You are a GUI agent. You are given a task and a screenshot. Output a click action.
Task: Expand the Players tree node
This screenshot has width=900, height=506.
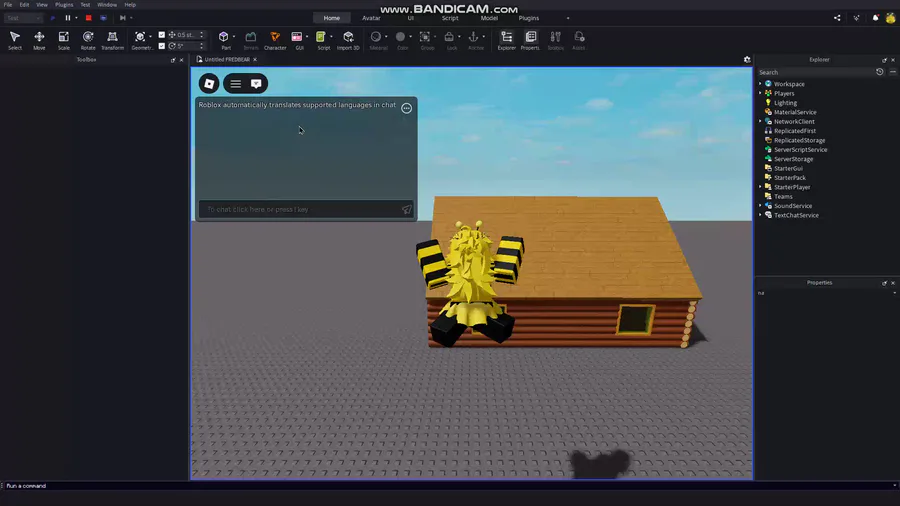761,94
